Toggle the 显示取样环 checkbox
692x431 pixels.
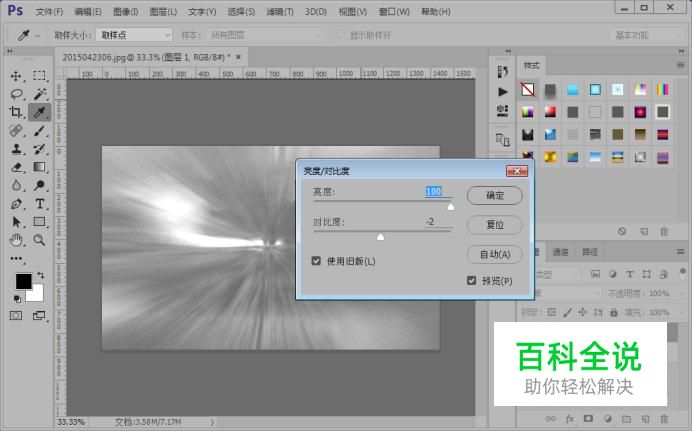pyautogui.click(x=339, y=35)
